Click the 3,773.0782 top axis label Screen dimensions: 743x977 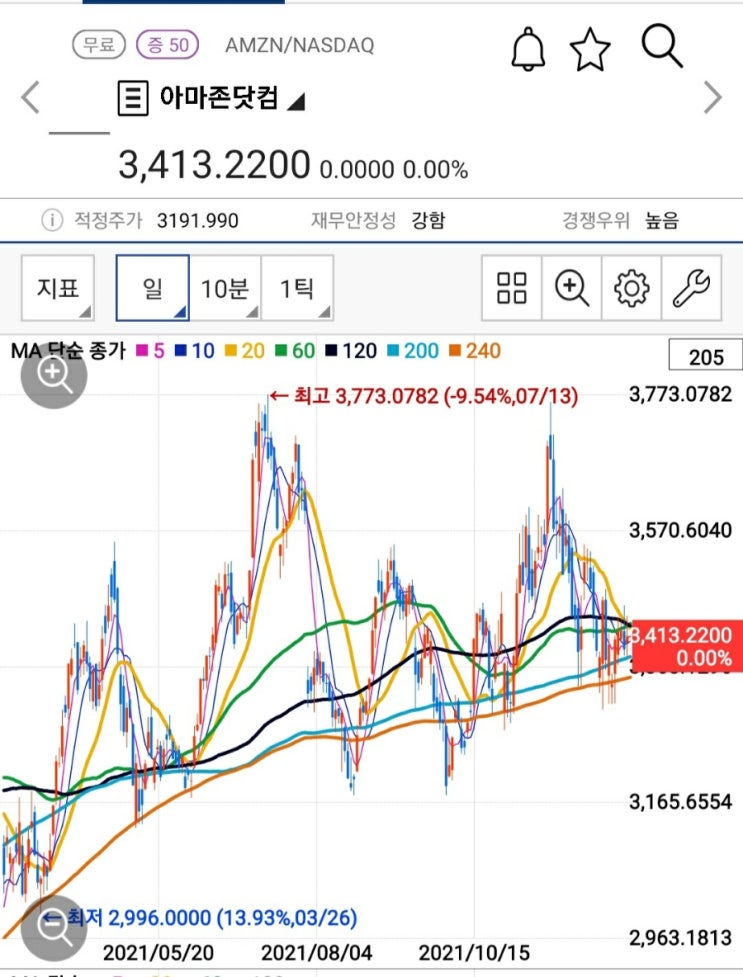681,394
